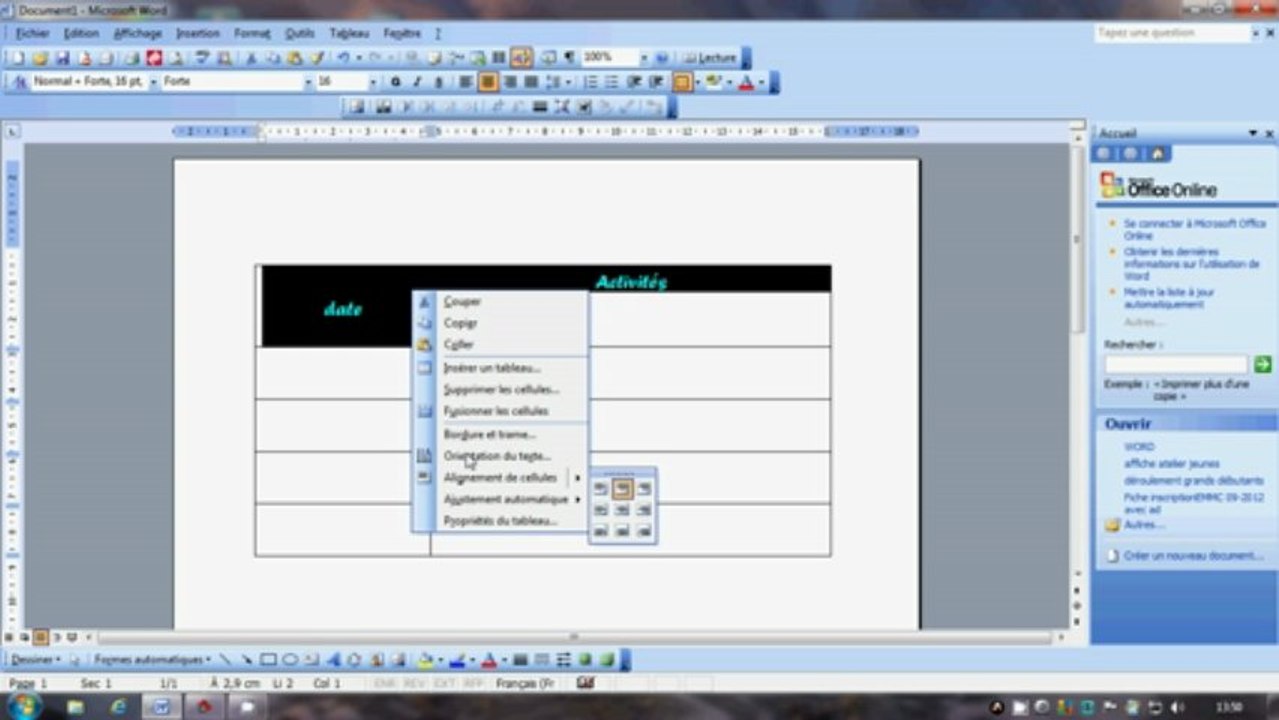Click the taskbar clock showing 13:50

coord(1229,707)
